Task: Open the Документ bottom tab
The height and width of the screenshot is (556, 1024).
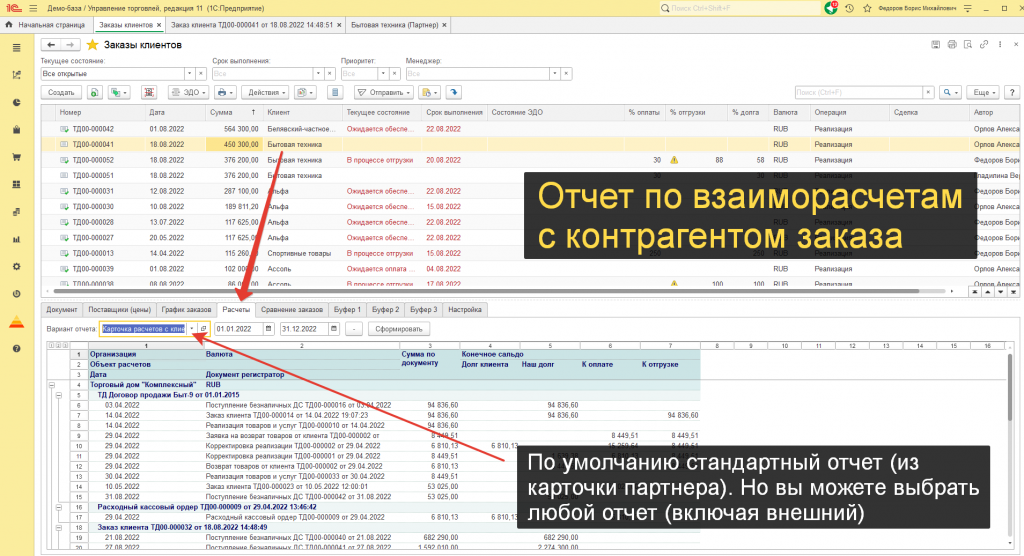Action: 62,310
